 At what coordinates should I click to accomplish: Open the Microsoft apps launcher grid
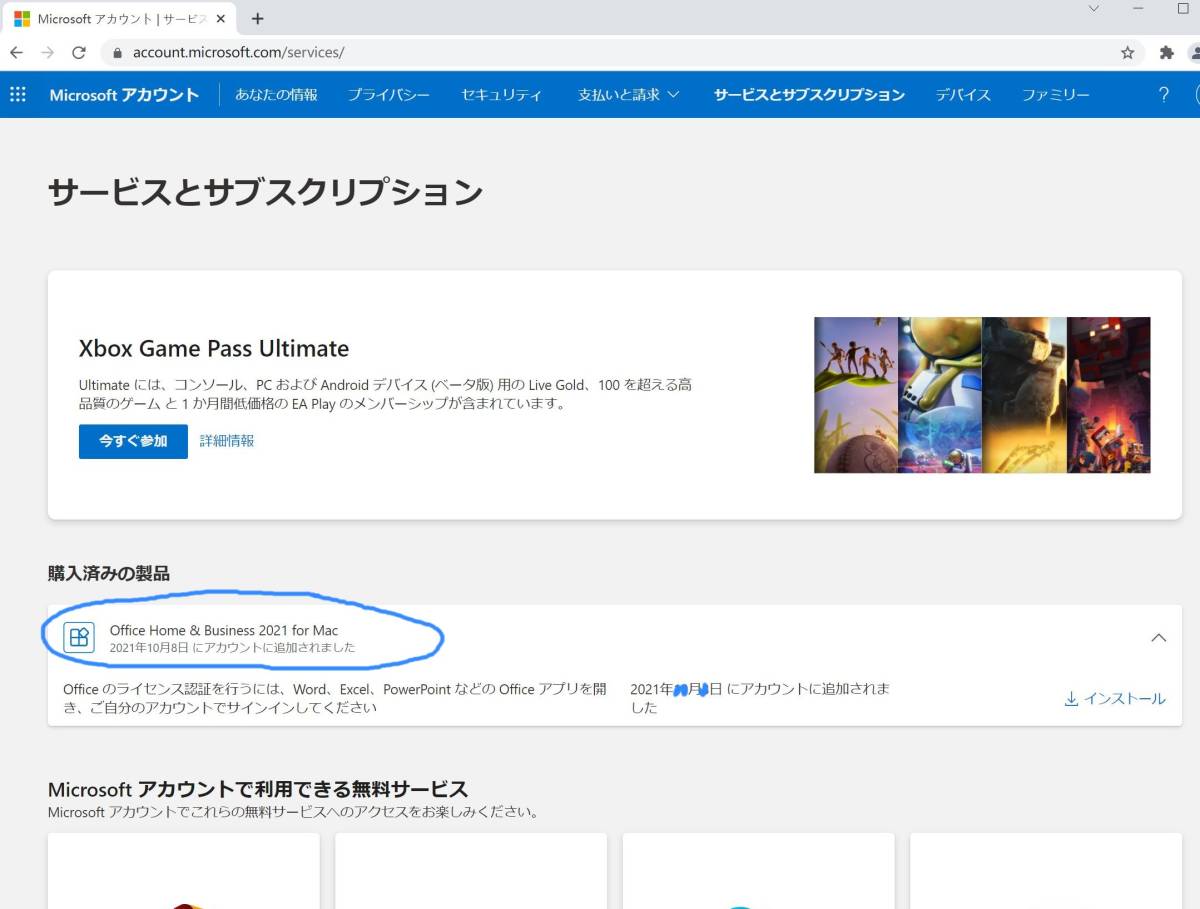click(18, 95)
